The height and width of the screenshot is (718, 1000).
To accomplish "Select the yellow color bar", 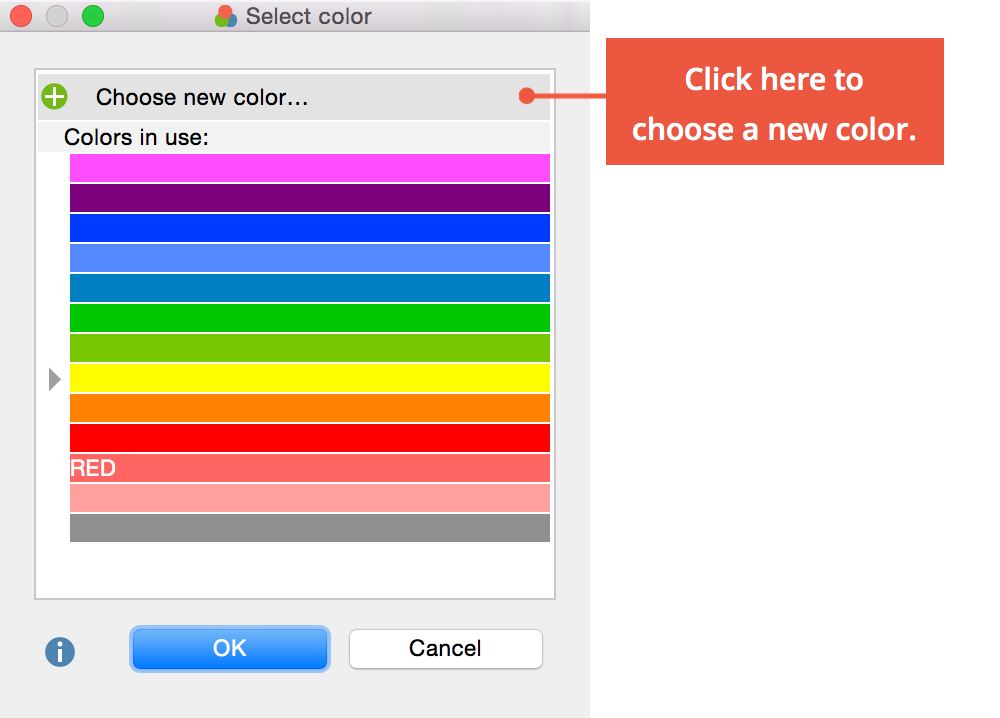I will (x=309, y=378).
